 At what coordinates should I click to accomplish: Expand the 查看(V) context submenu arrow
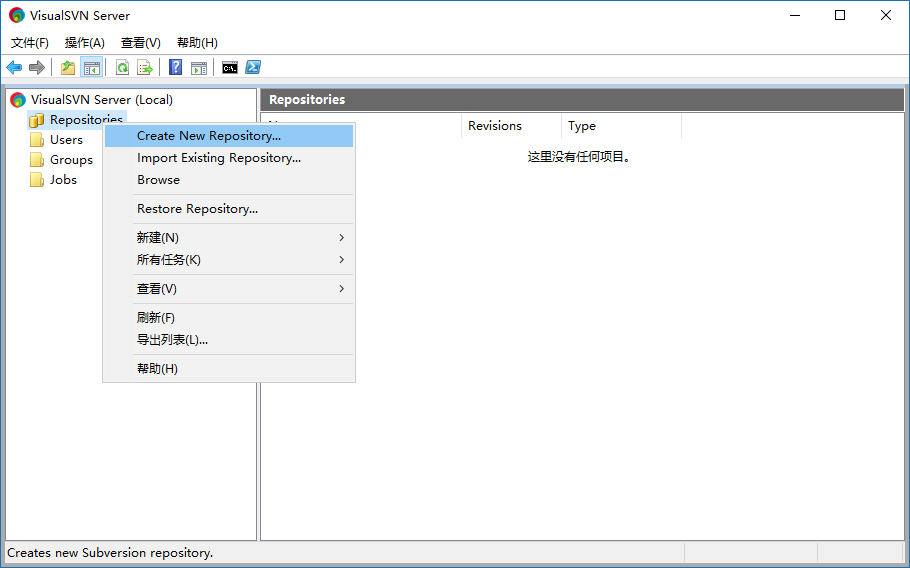pyautogui.click(x=342, y=289)
